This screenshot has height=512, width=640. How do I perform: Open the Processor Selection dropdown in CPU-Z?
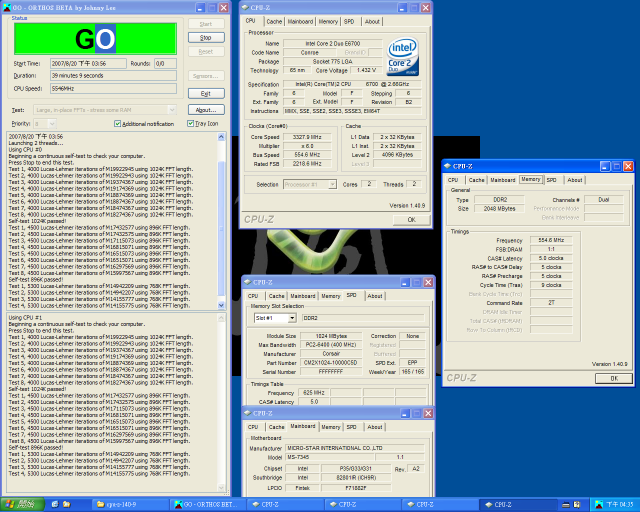coord(332,185)
